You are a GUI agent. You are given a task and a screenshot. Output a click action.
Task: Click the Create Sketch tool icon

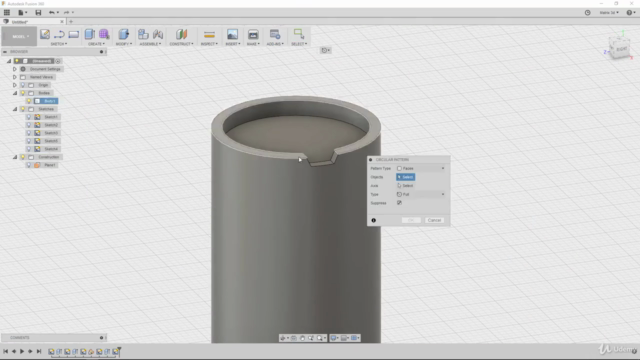(x=45, y=34)
